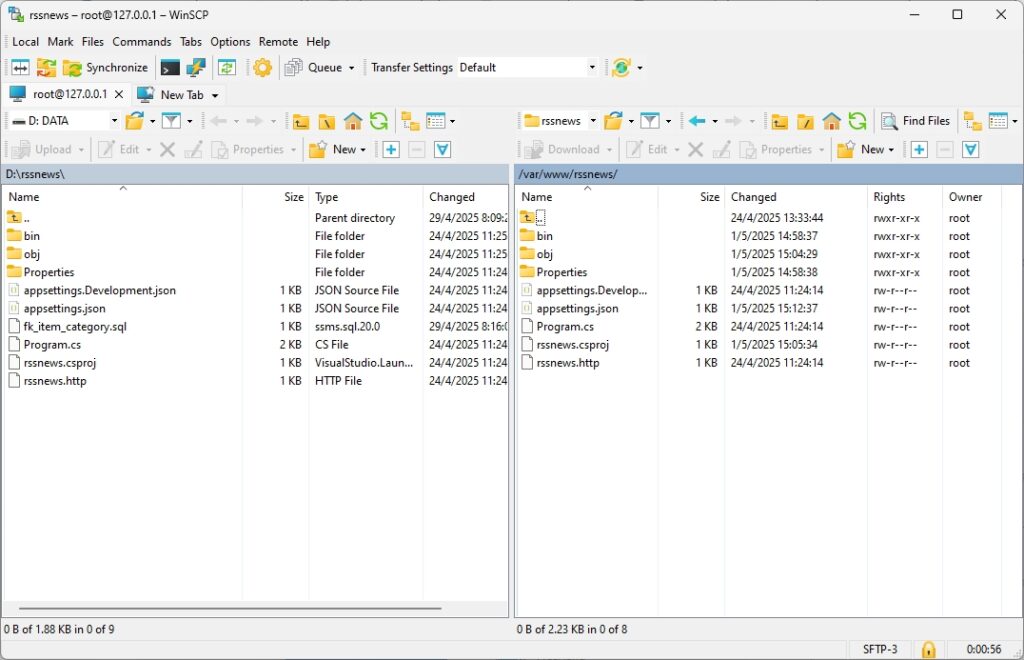Refresh the remote panel
This screenshot has height=660, width=1024.
(x=857, y=121)
